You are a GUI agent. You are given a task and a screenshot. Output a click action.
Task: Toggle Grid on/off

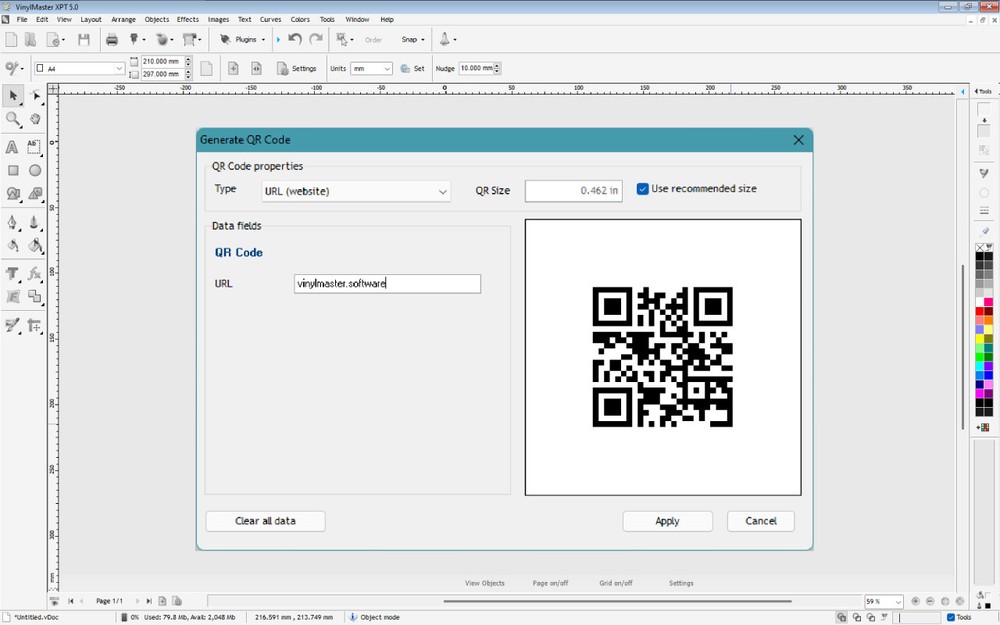tap(617, 583)
